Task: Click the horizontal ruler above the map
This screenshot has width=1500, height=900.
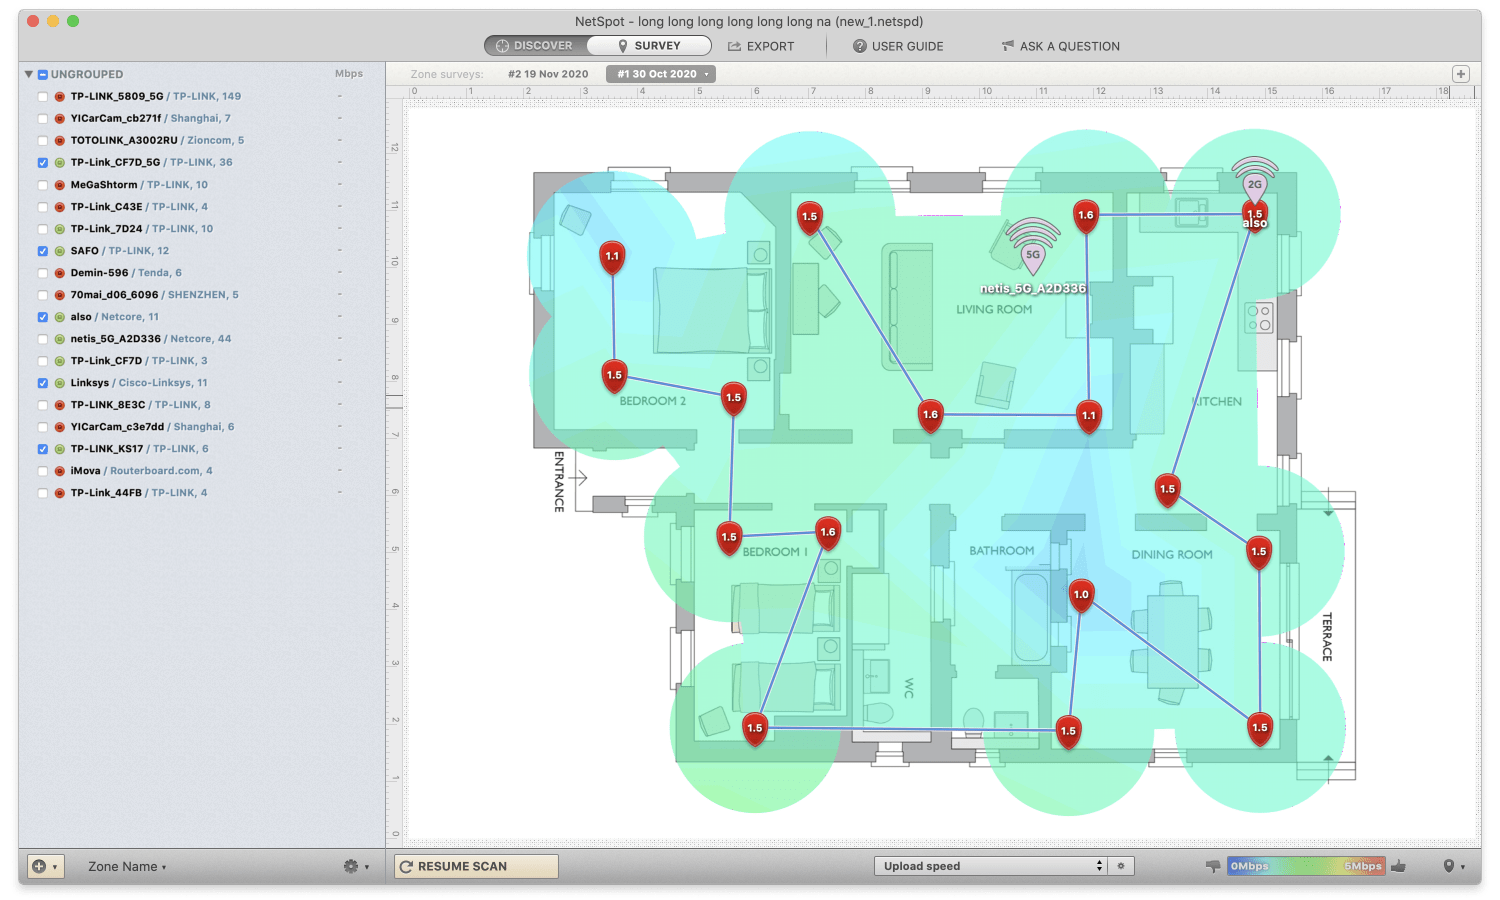Action: (x=942, y=91)
